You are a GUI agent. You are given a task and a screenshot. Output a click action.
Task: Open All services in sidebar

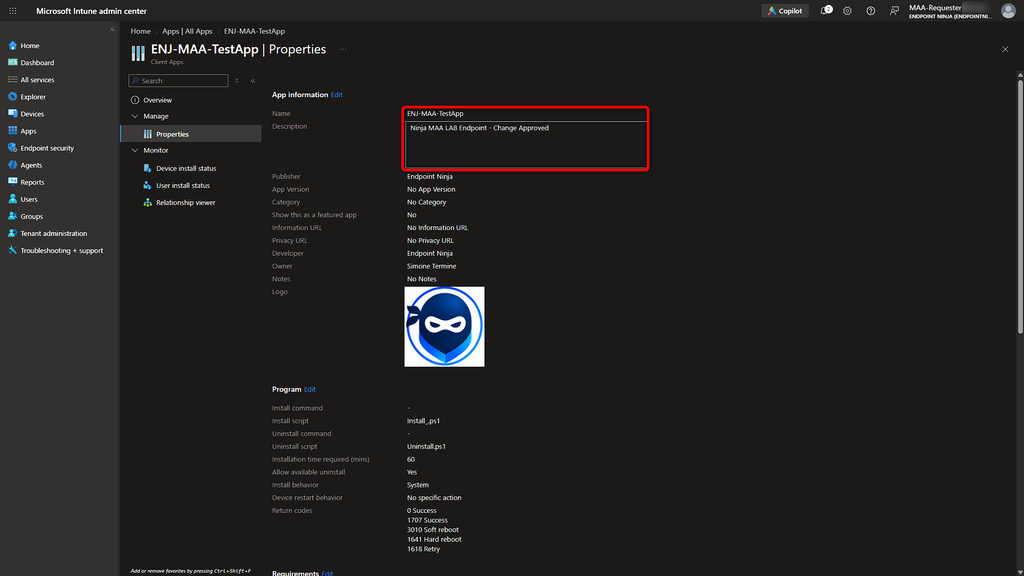tap(37, 80)
